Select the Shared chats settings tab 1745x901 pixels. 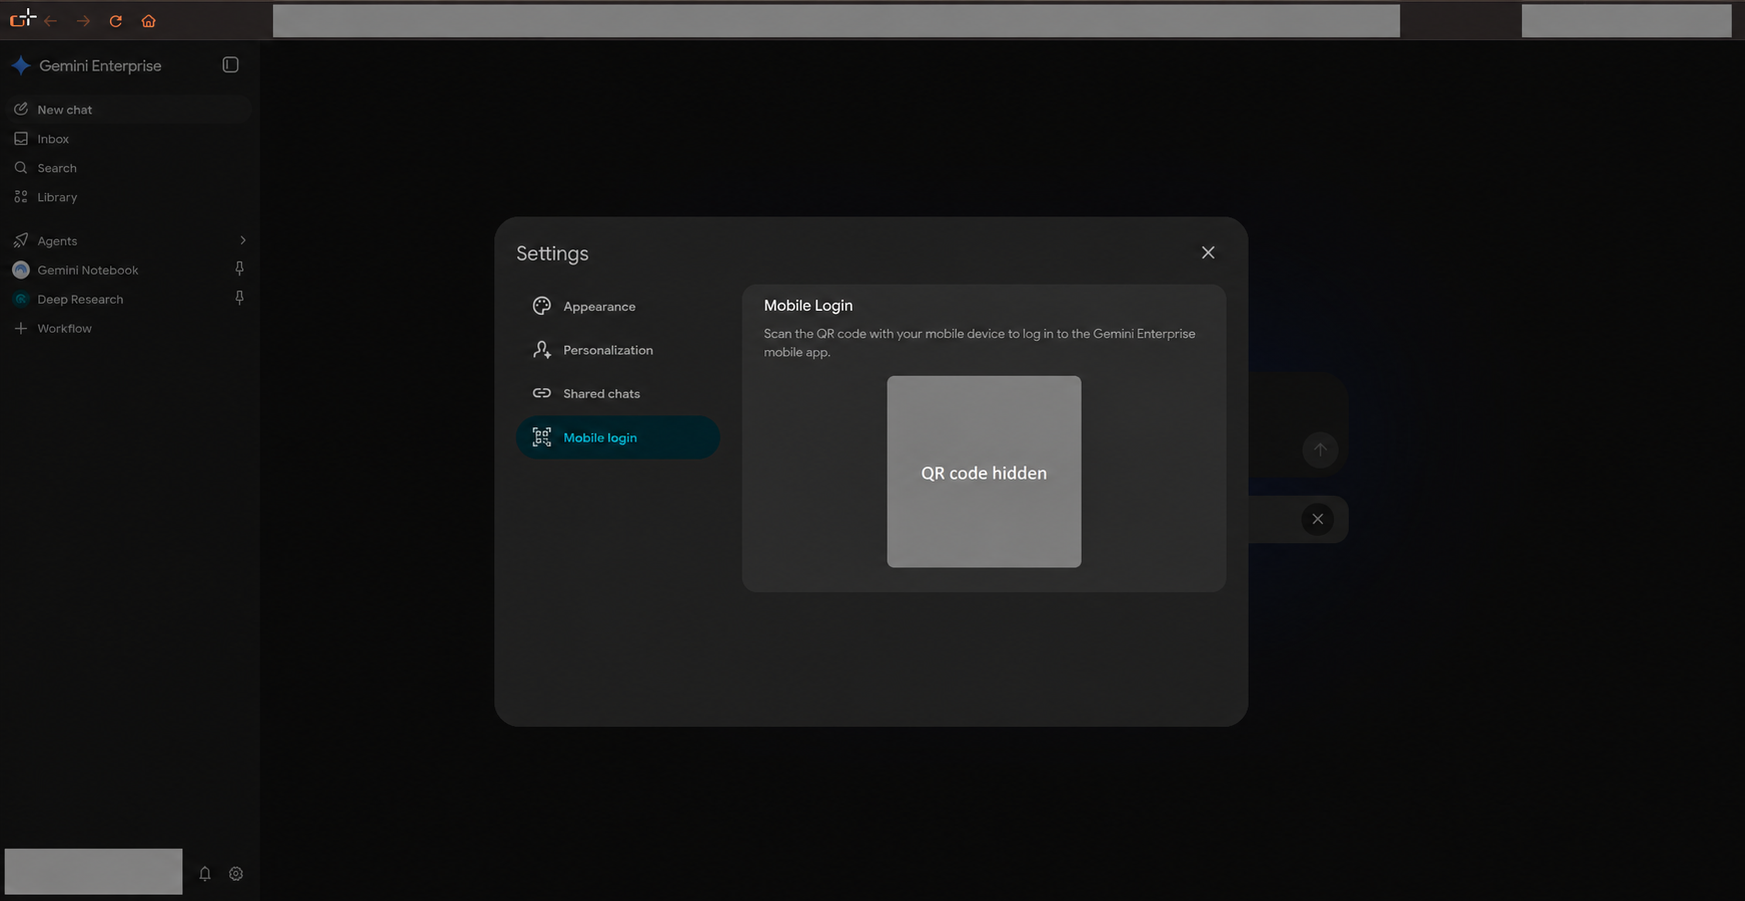618,393
